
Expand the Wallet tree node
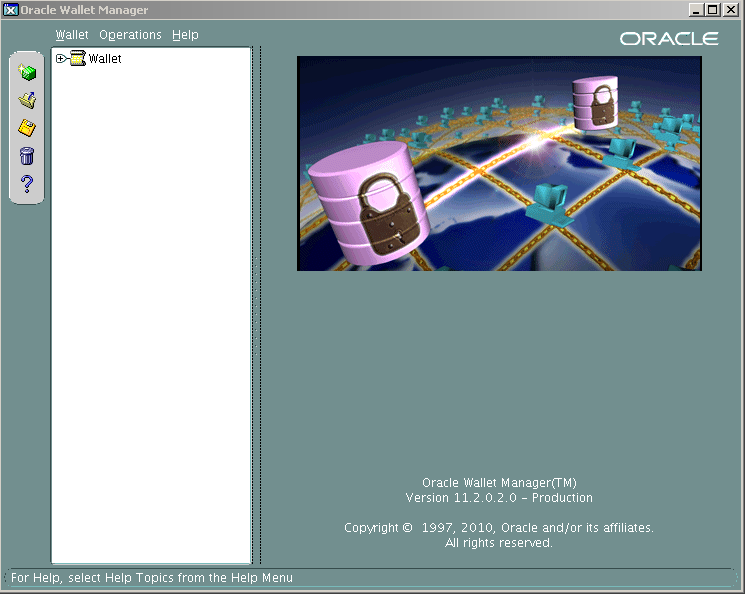[x=60, y=58]
